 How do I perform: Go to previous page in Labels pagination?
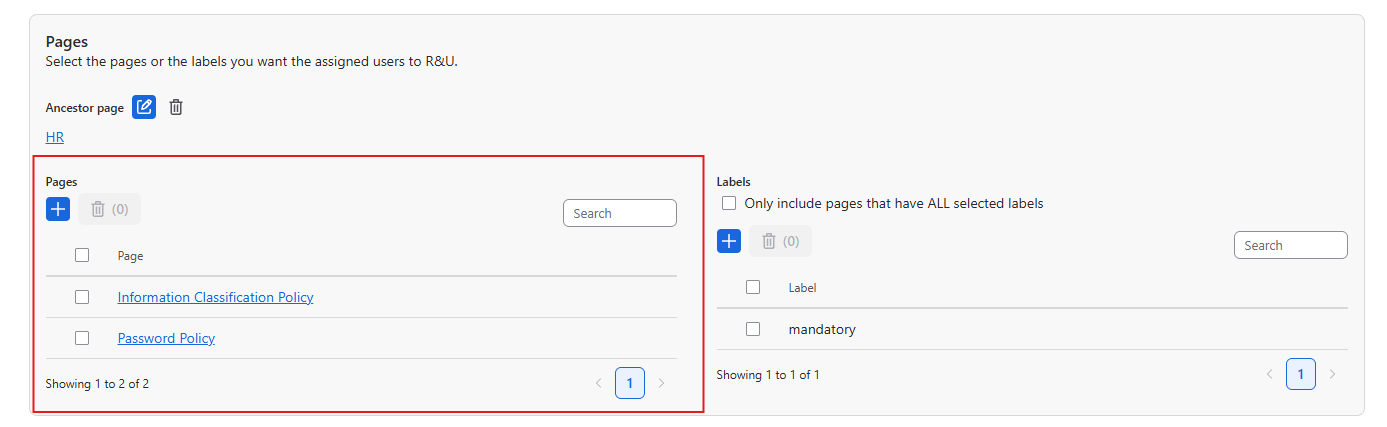[x=1270, y=374]
